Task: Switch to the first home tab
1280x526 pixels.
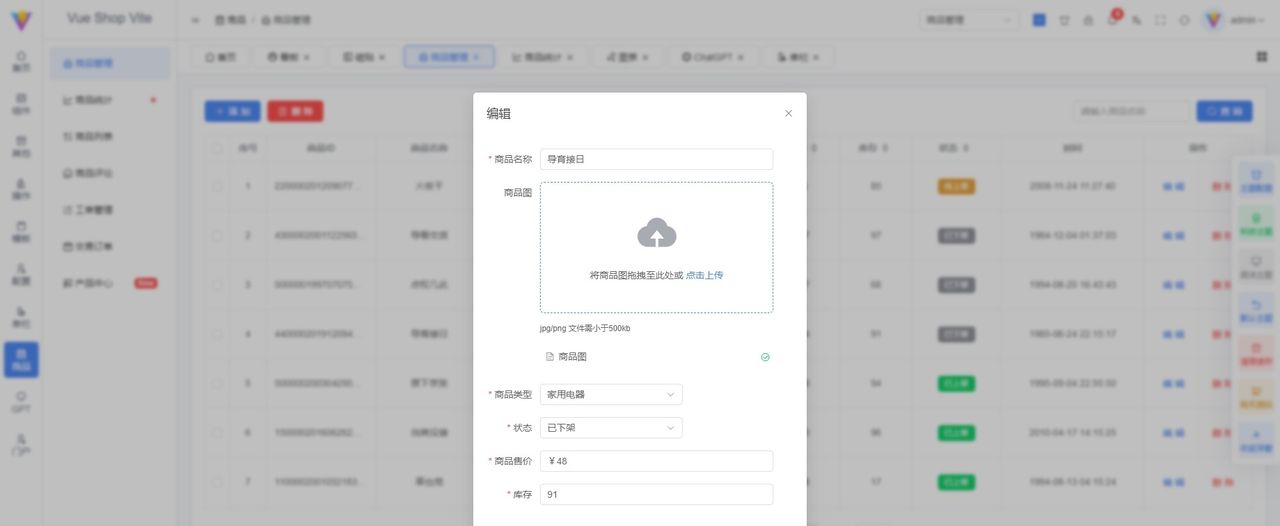Action: tap(222, 57)
